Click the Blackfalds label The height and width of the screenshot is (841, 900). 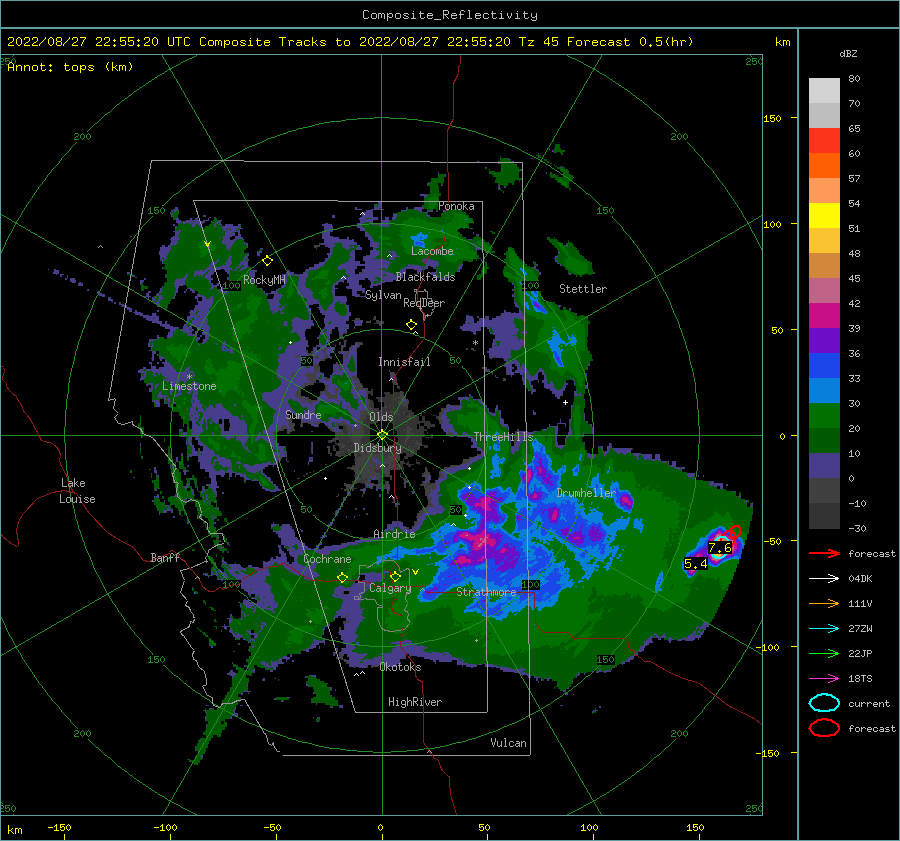(x=425, y=277)
